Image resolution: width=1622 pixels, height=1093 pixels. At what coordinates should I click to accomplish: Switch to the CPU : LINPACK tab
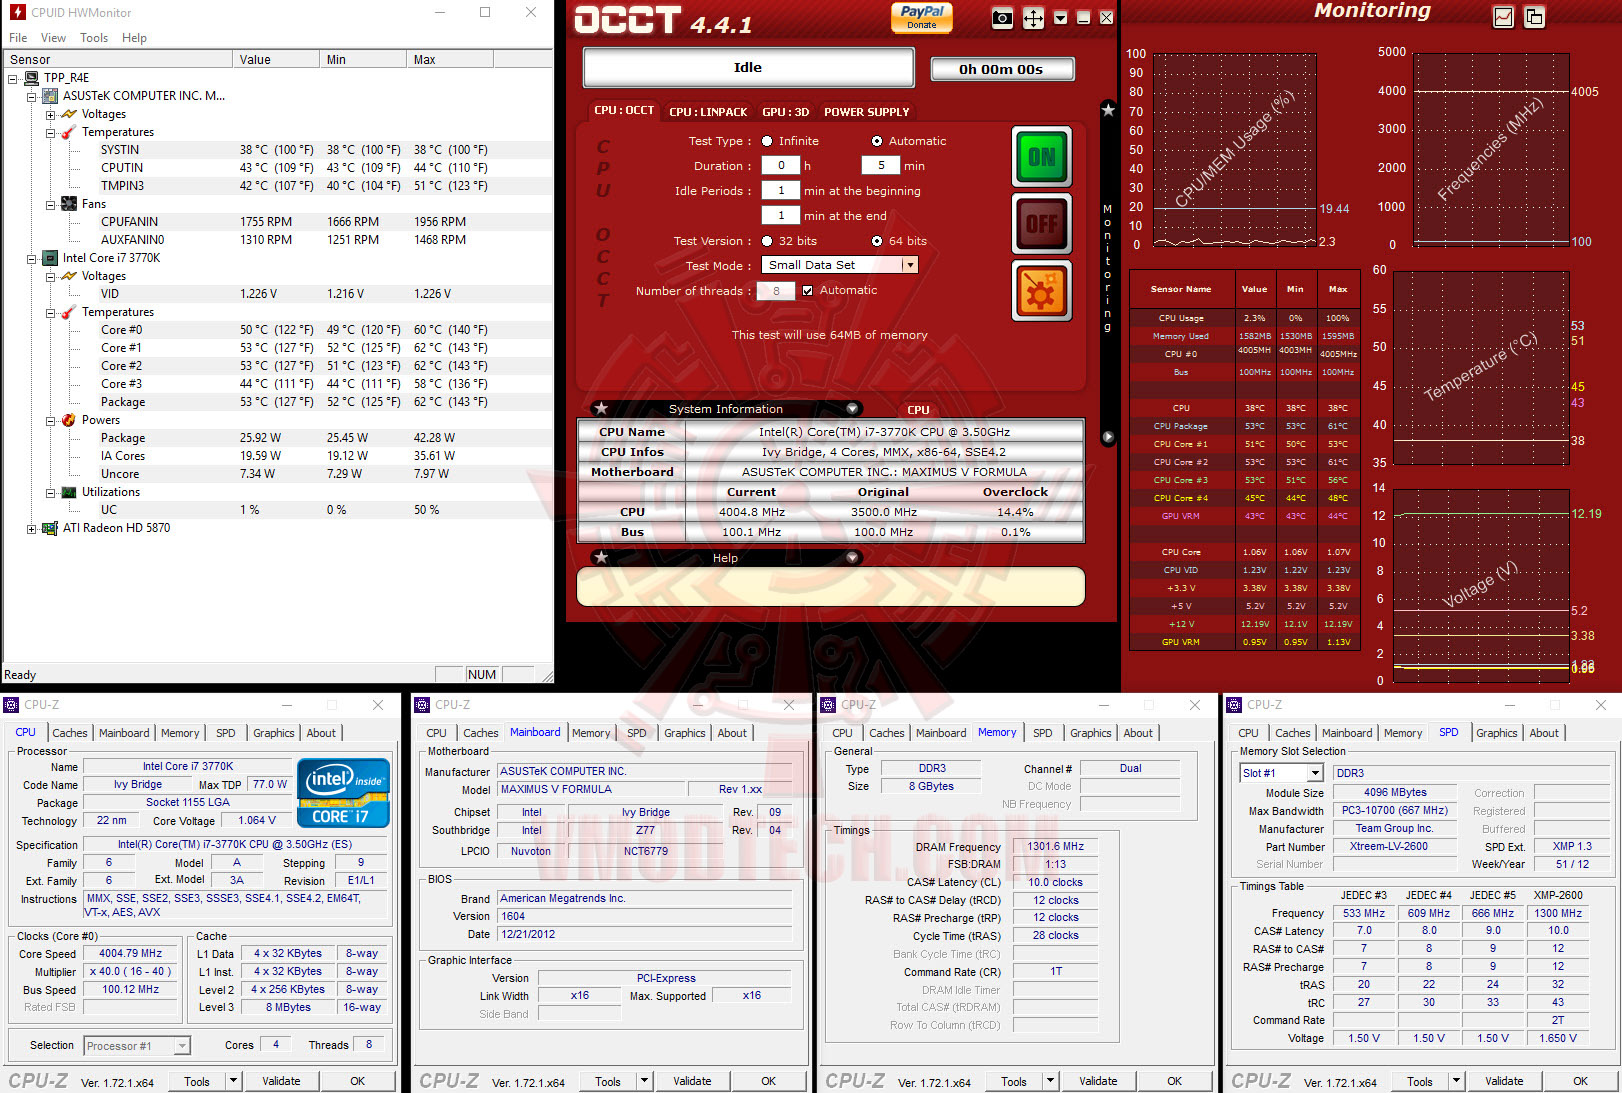click(x=708, y=112)
